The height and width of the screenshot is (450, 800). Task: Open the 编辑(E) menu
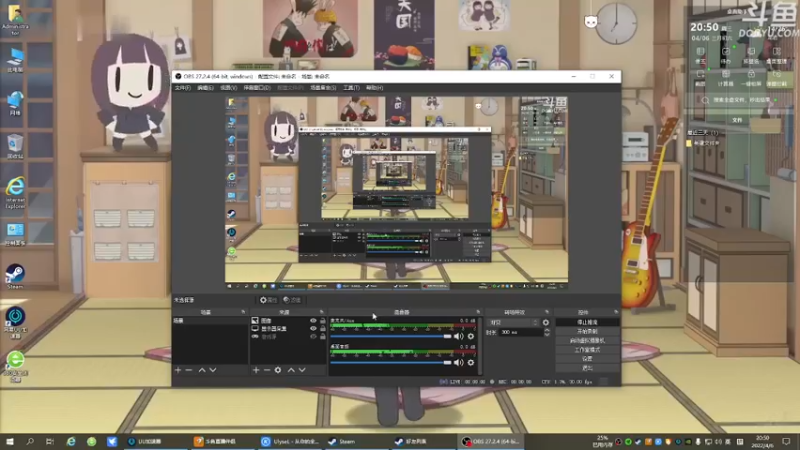pyautogui.click(x=206, y=88)
